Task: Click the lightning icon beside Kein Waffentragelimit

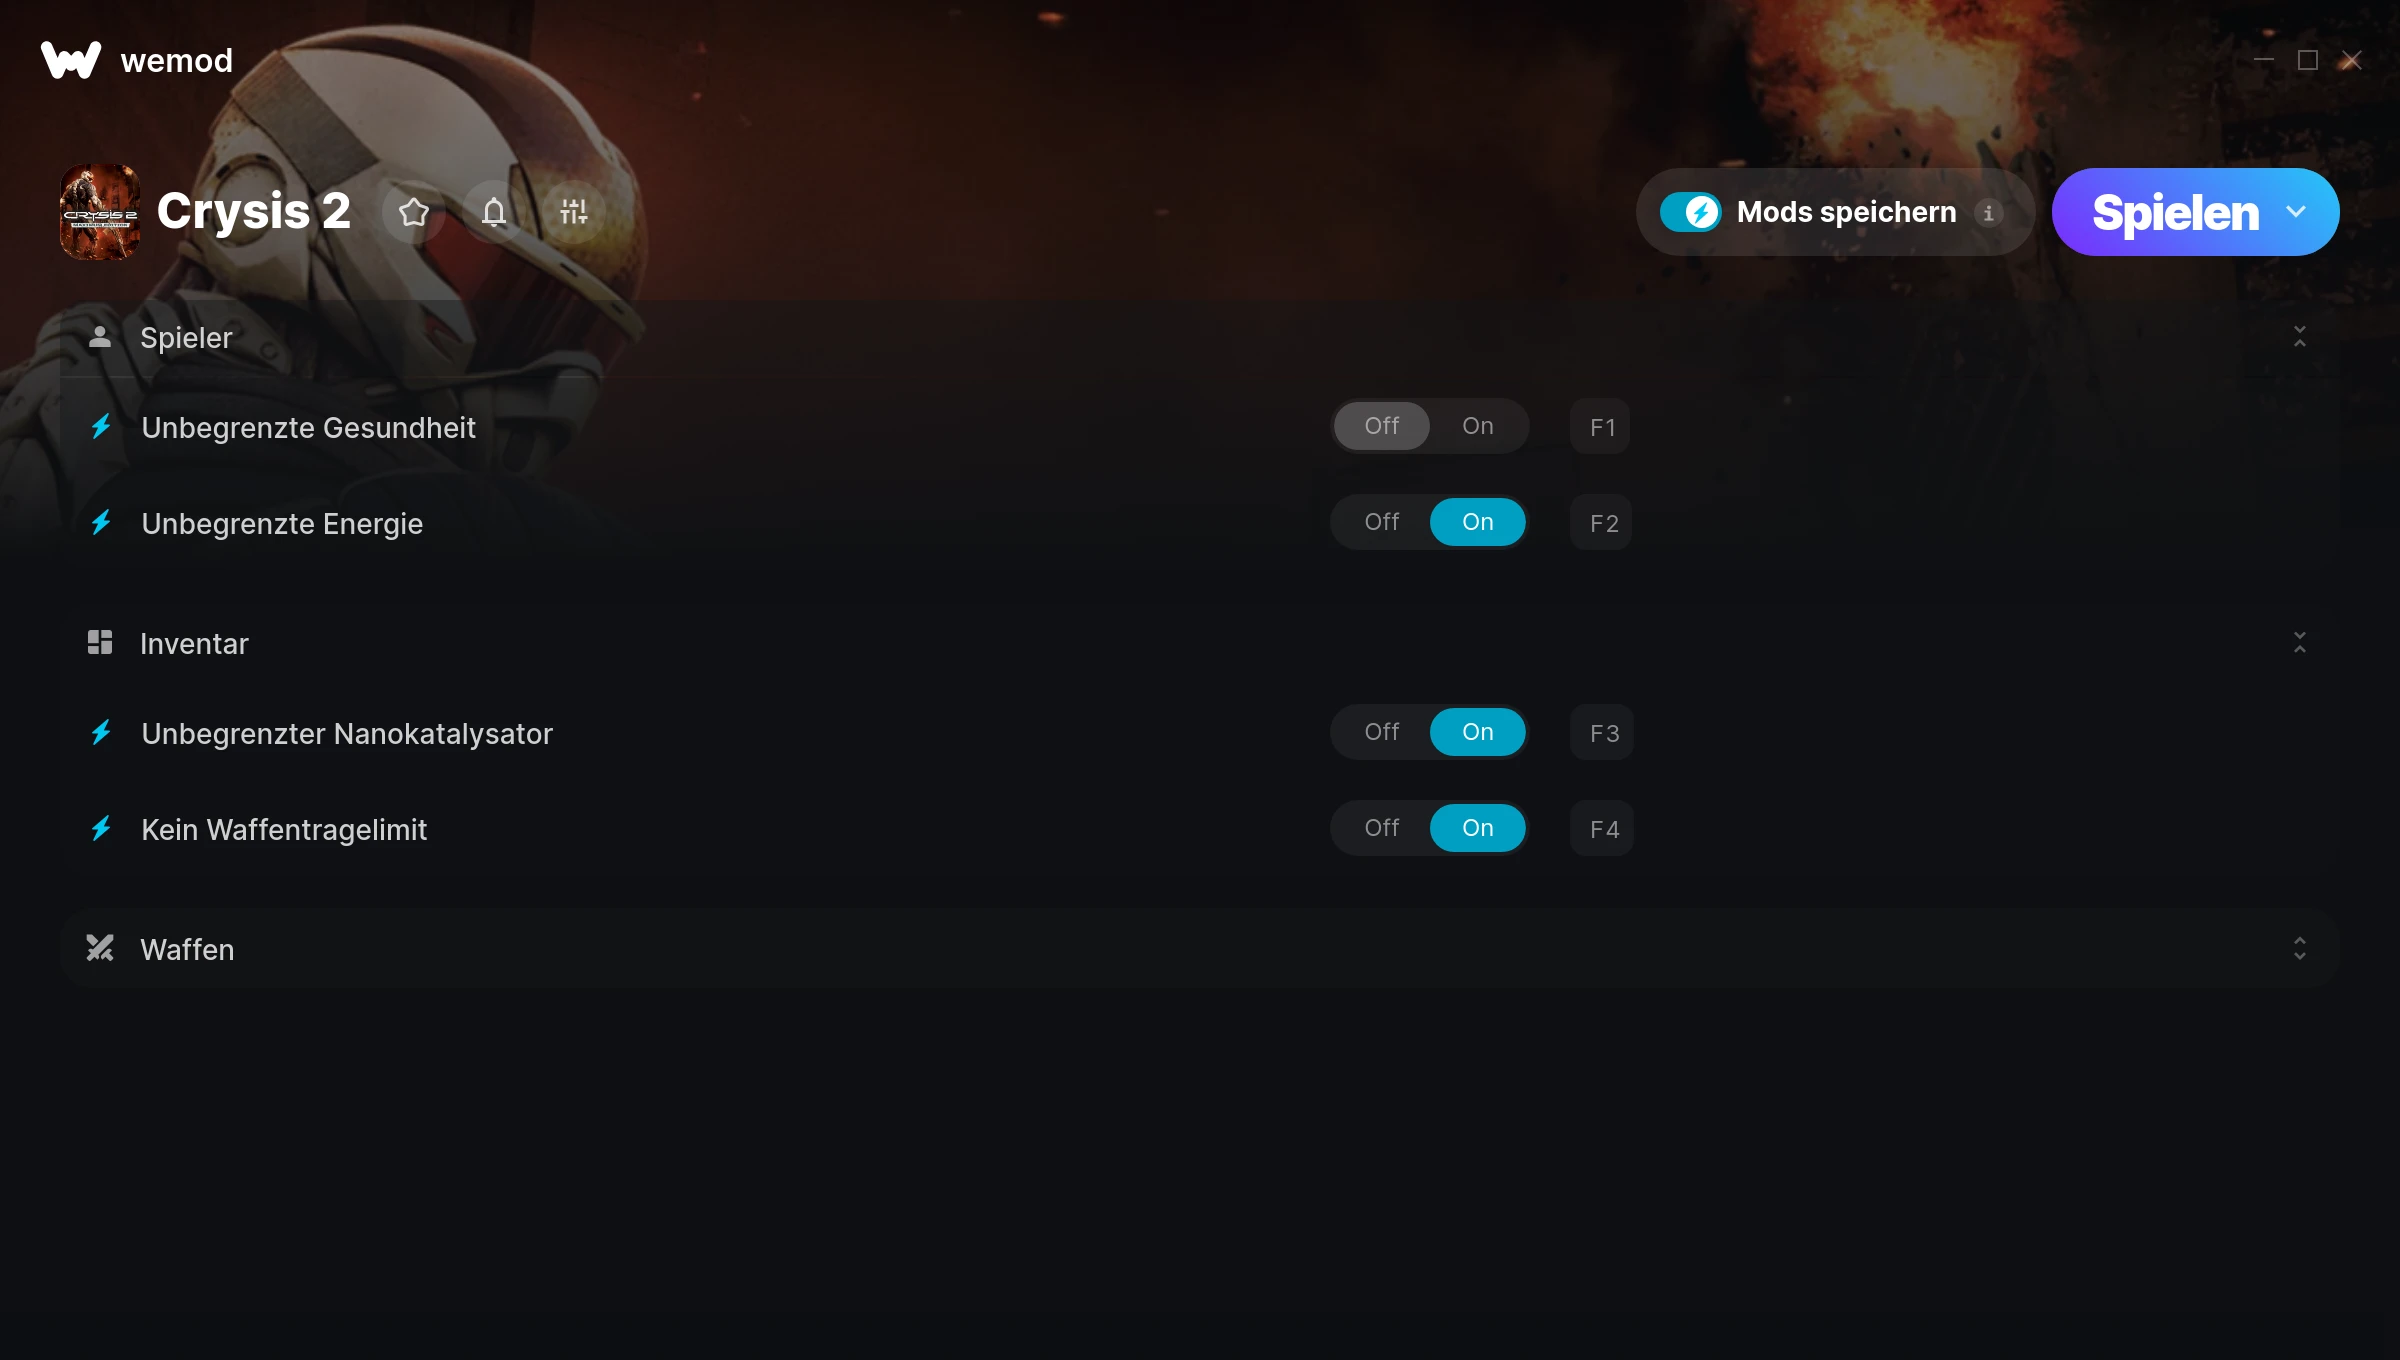Action: point(101,829)
